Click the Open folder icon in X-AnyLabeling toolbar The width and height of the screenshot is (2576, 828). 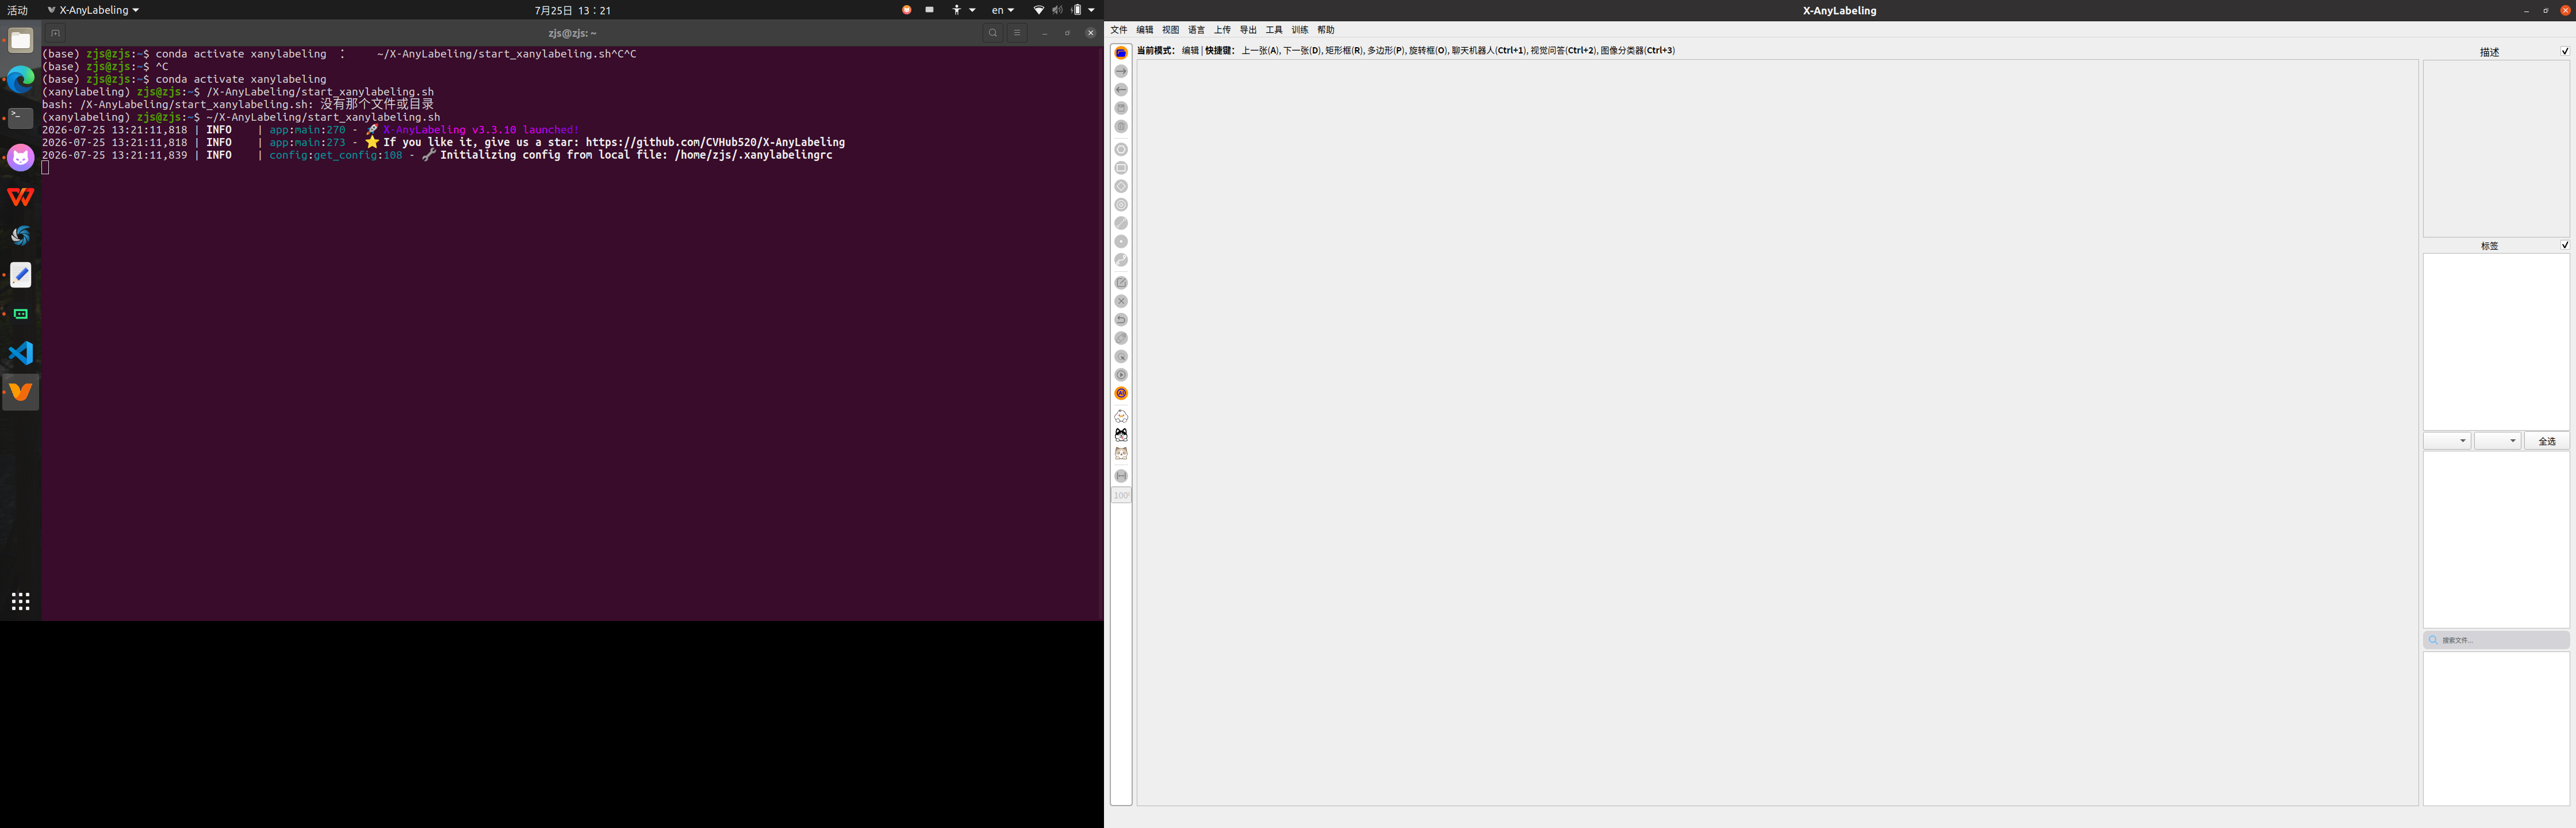point(1121,53)
